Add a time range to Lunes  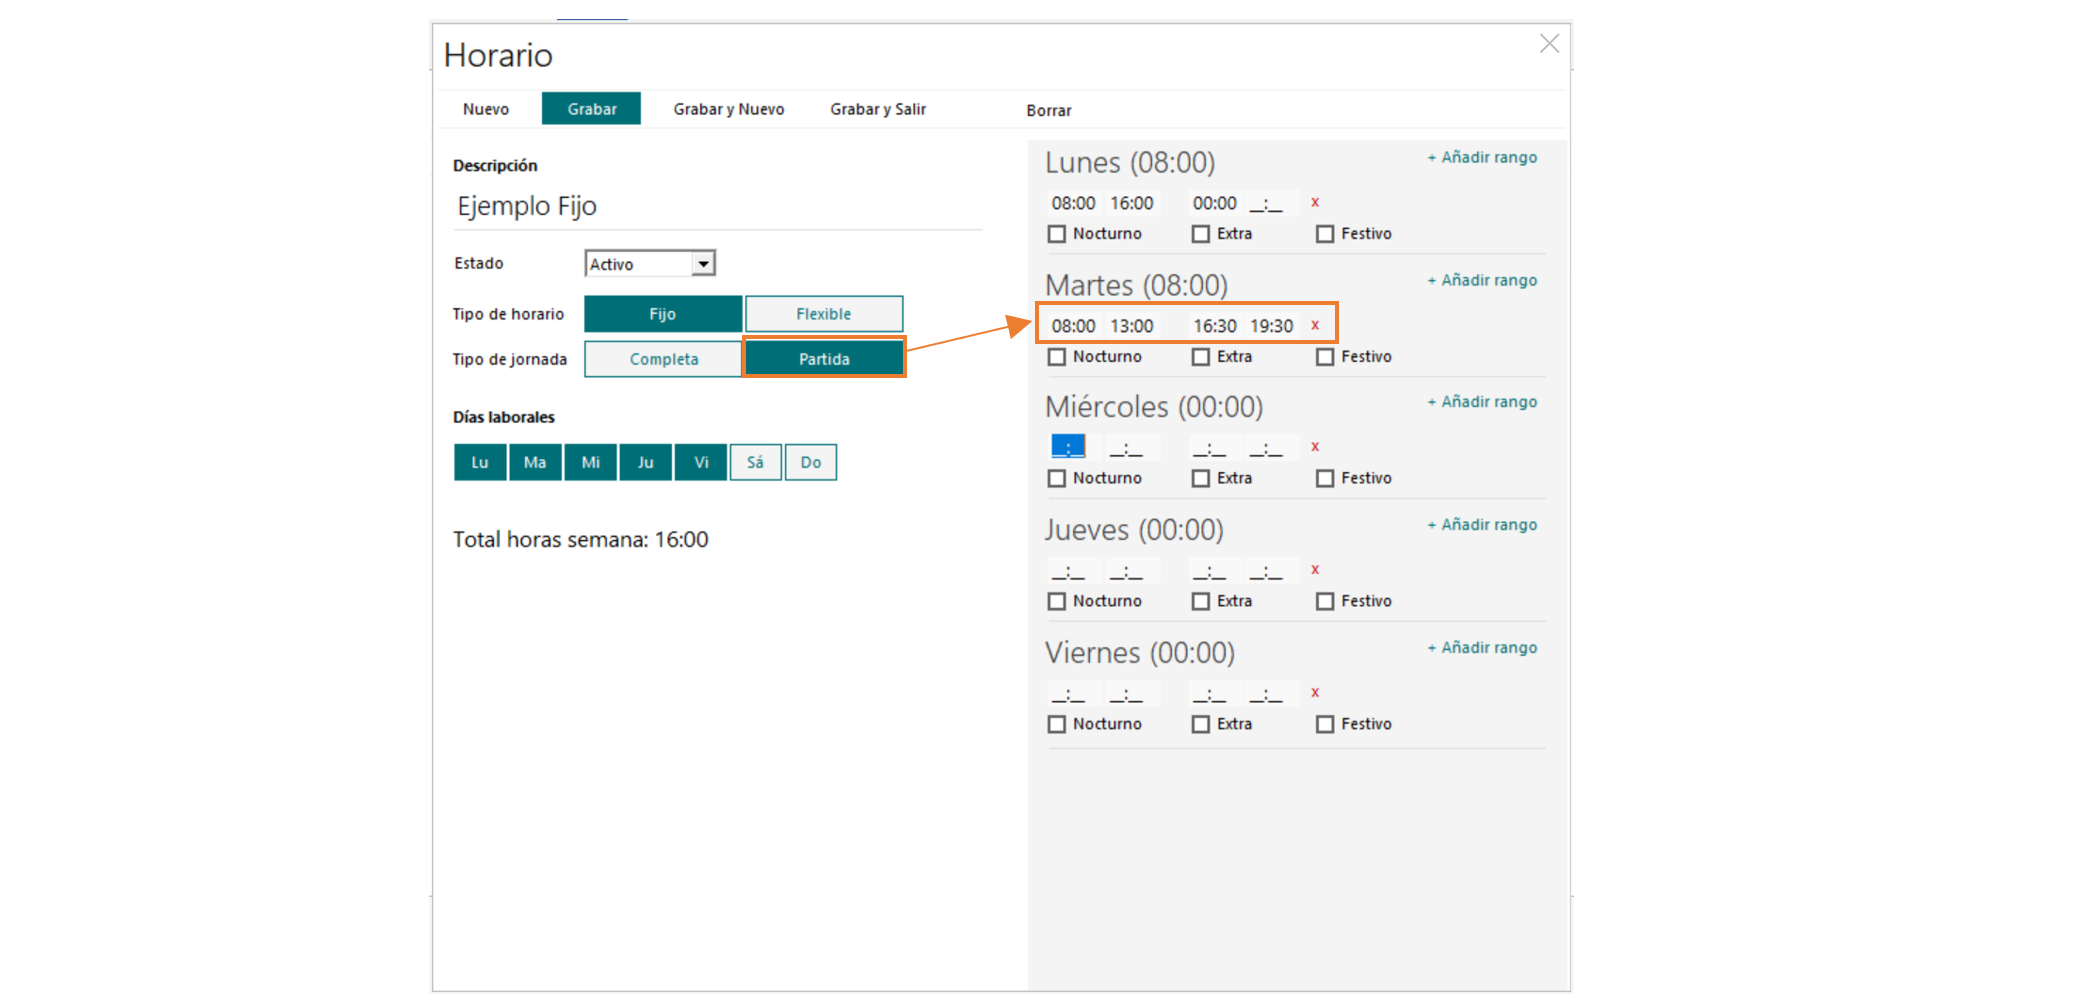tap(1482, 158)
